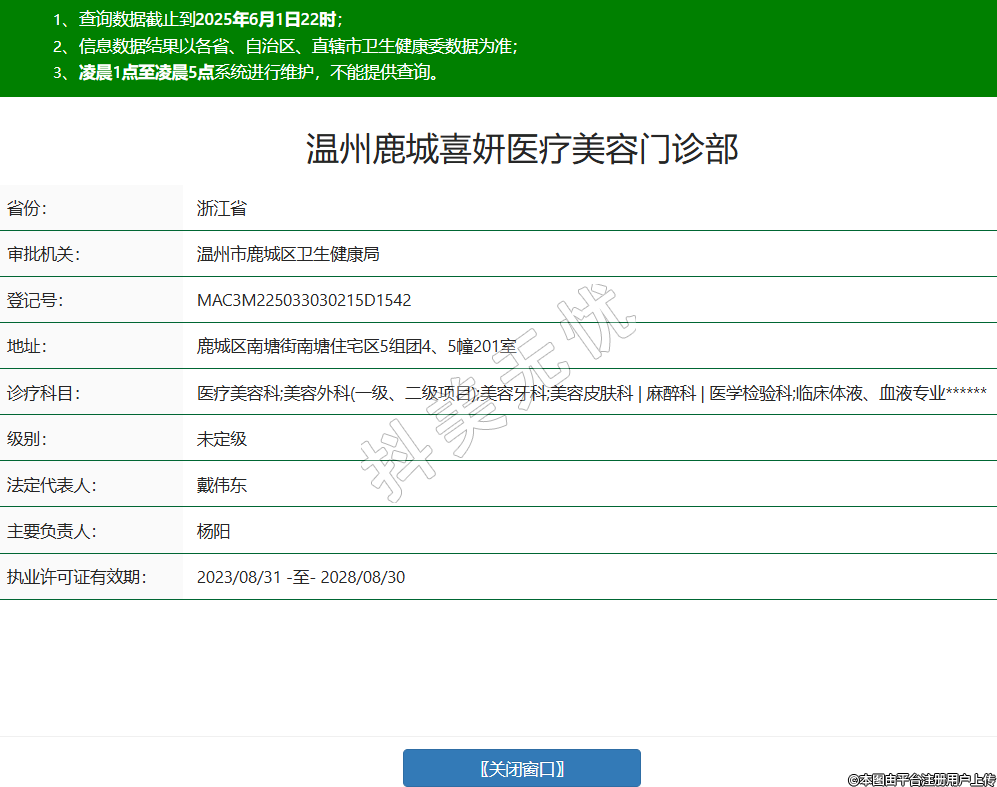Click the 关闭窗口 button
Image resolution: width=997 pixels, height=787 pixels.
(521, 768)
